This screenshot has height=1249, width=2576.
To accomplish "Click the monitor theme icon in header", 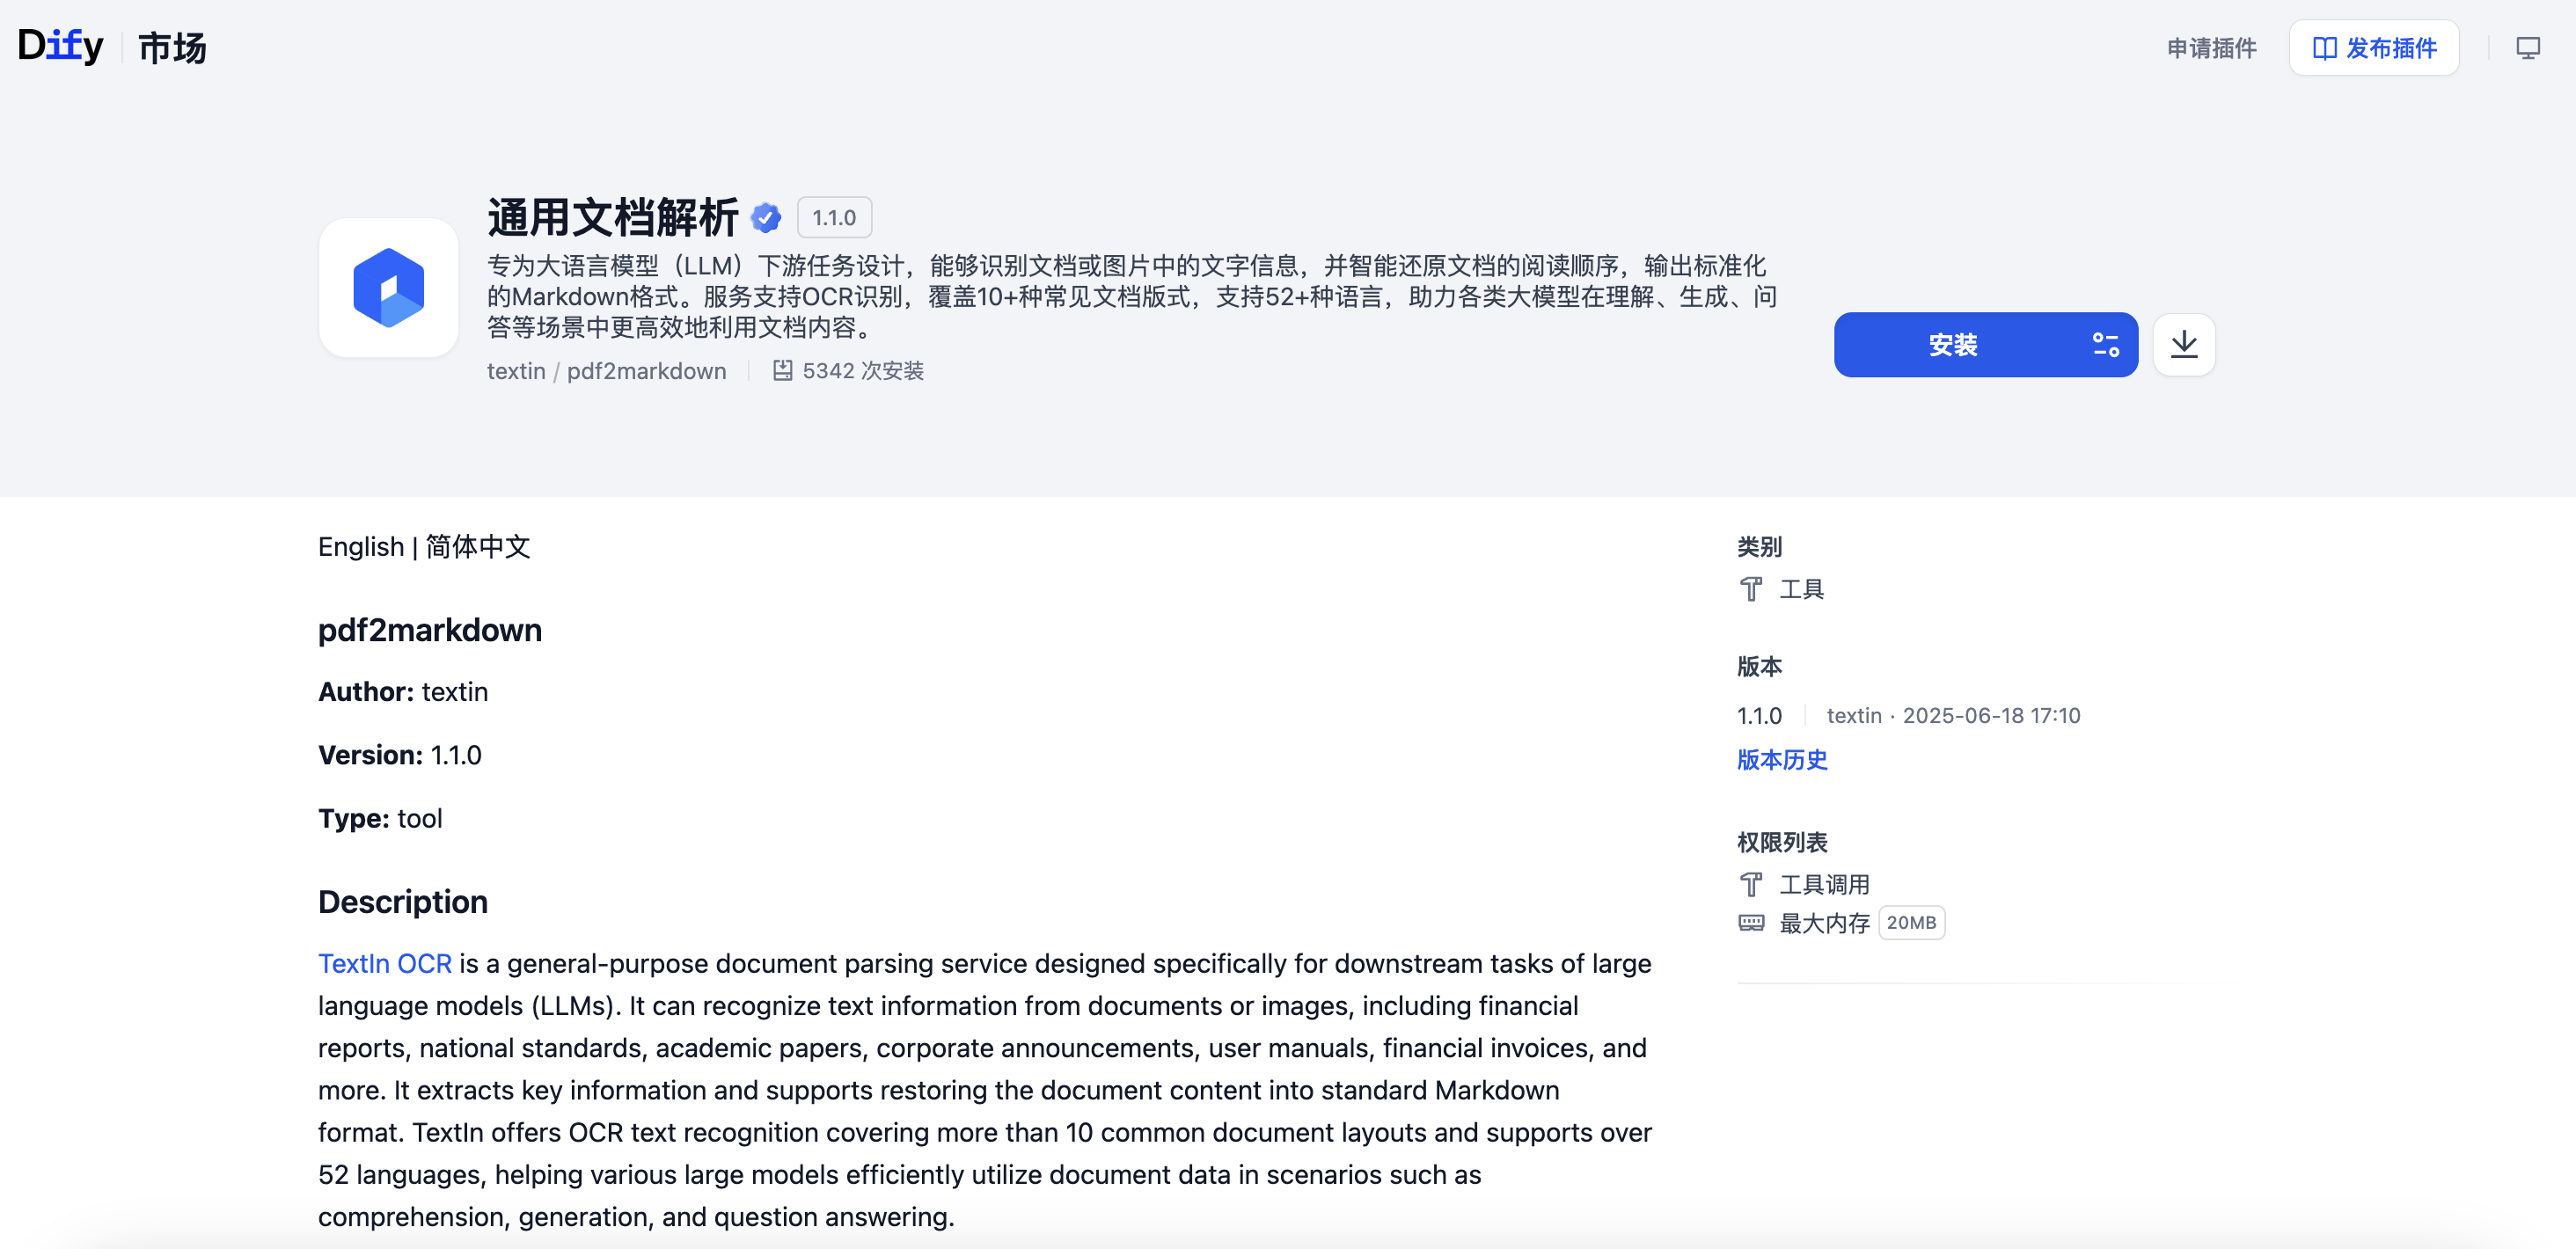I will [2527, 48].
